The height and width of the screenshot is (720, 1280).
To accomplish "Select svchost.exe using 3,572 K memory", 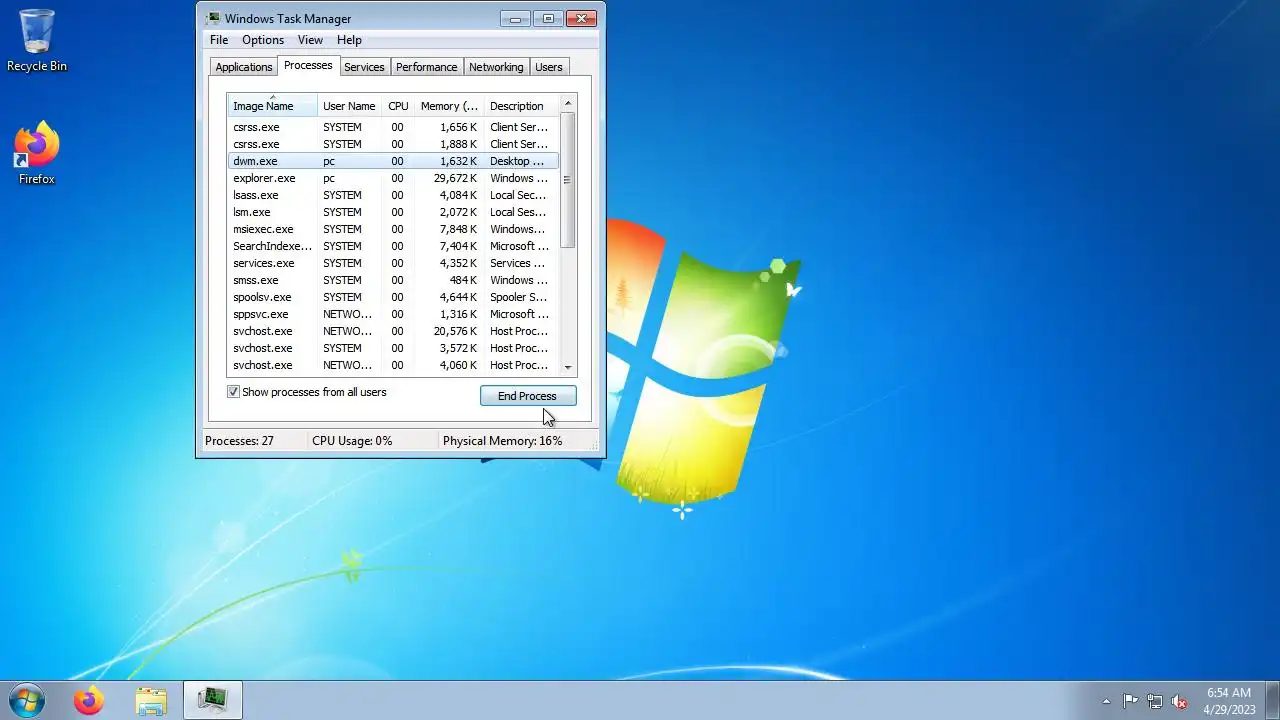I will click(393, 348).
